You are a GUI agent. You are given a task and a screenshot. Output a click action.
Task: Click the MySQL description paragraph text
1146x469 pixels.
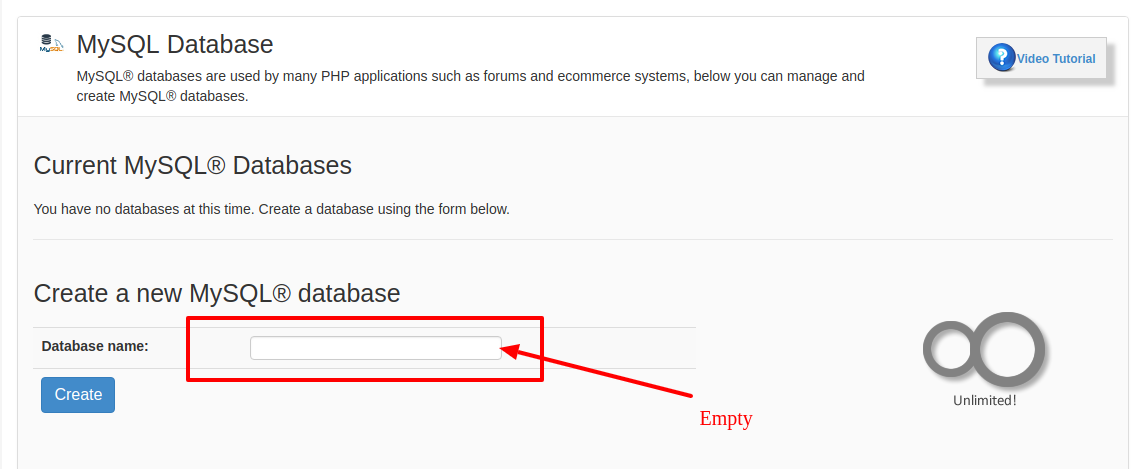tap(471, 86)
